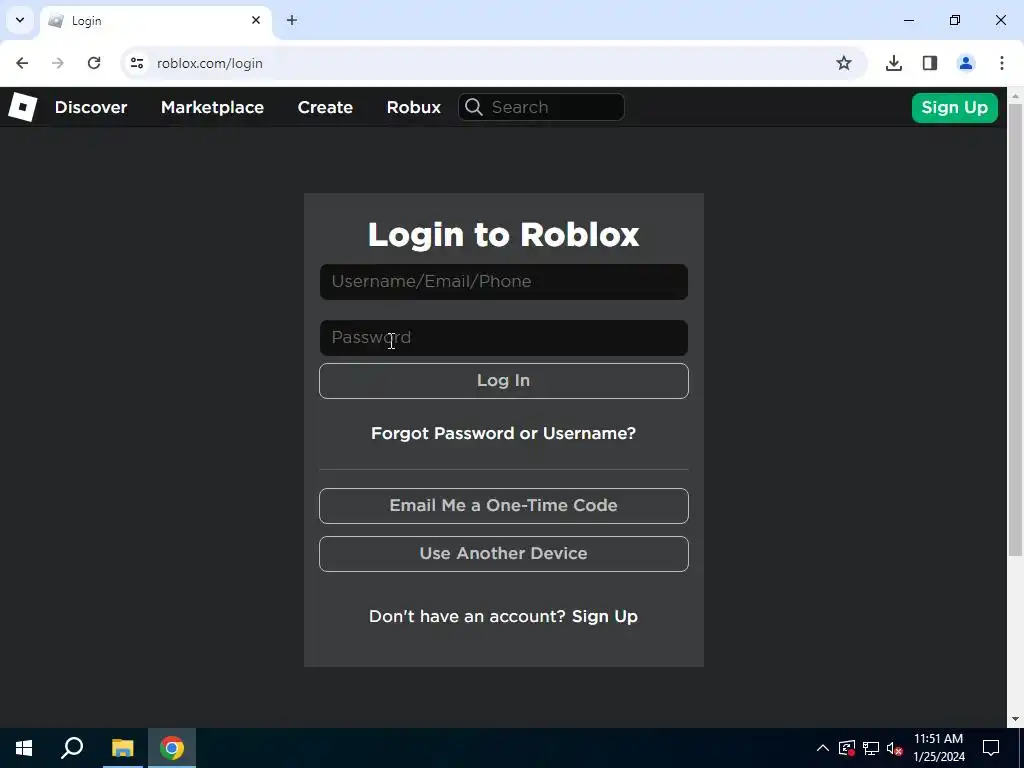Close the Login tab
Image resolution: width=1024 pixels, height=768 pixels.
click(256, 20)
